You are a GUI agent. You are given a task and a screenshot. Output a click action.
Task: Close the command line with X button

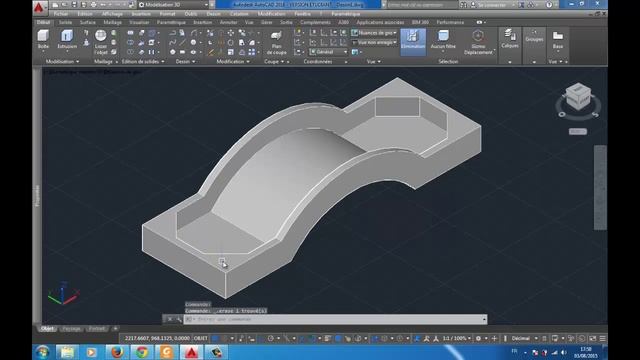[169, 319]
